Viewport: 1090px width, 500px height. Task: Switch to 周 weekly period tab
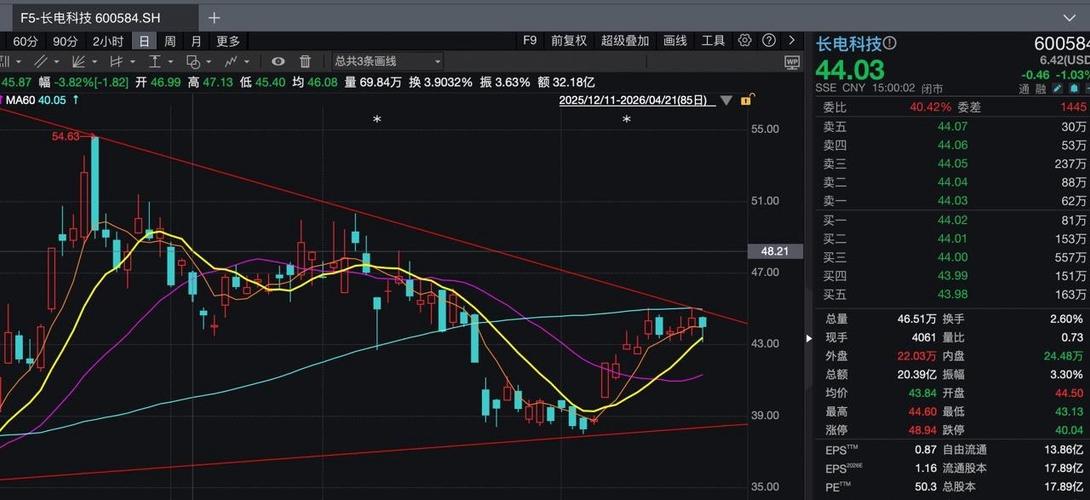(x=170, y=41)
